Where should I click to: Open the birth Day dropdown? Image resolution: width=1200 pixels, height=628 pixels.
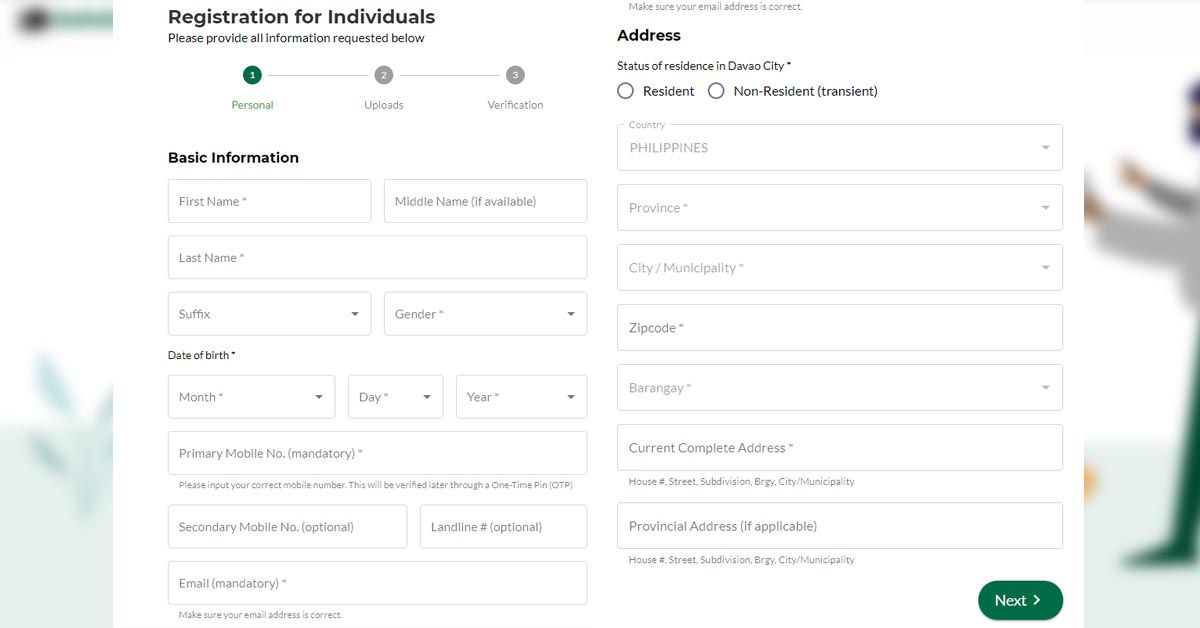(x=395, y=397)
